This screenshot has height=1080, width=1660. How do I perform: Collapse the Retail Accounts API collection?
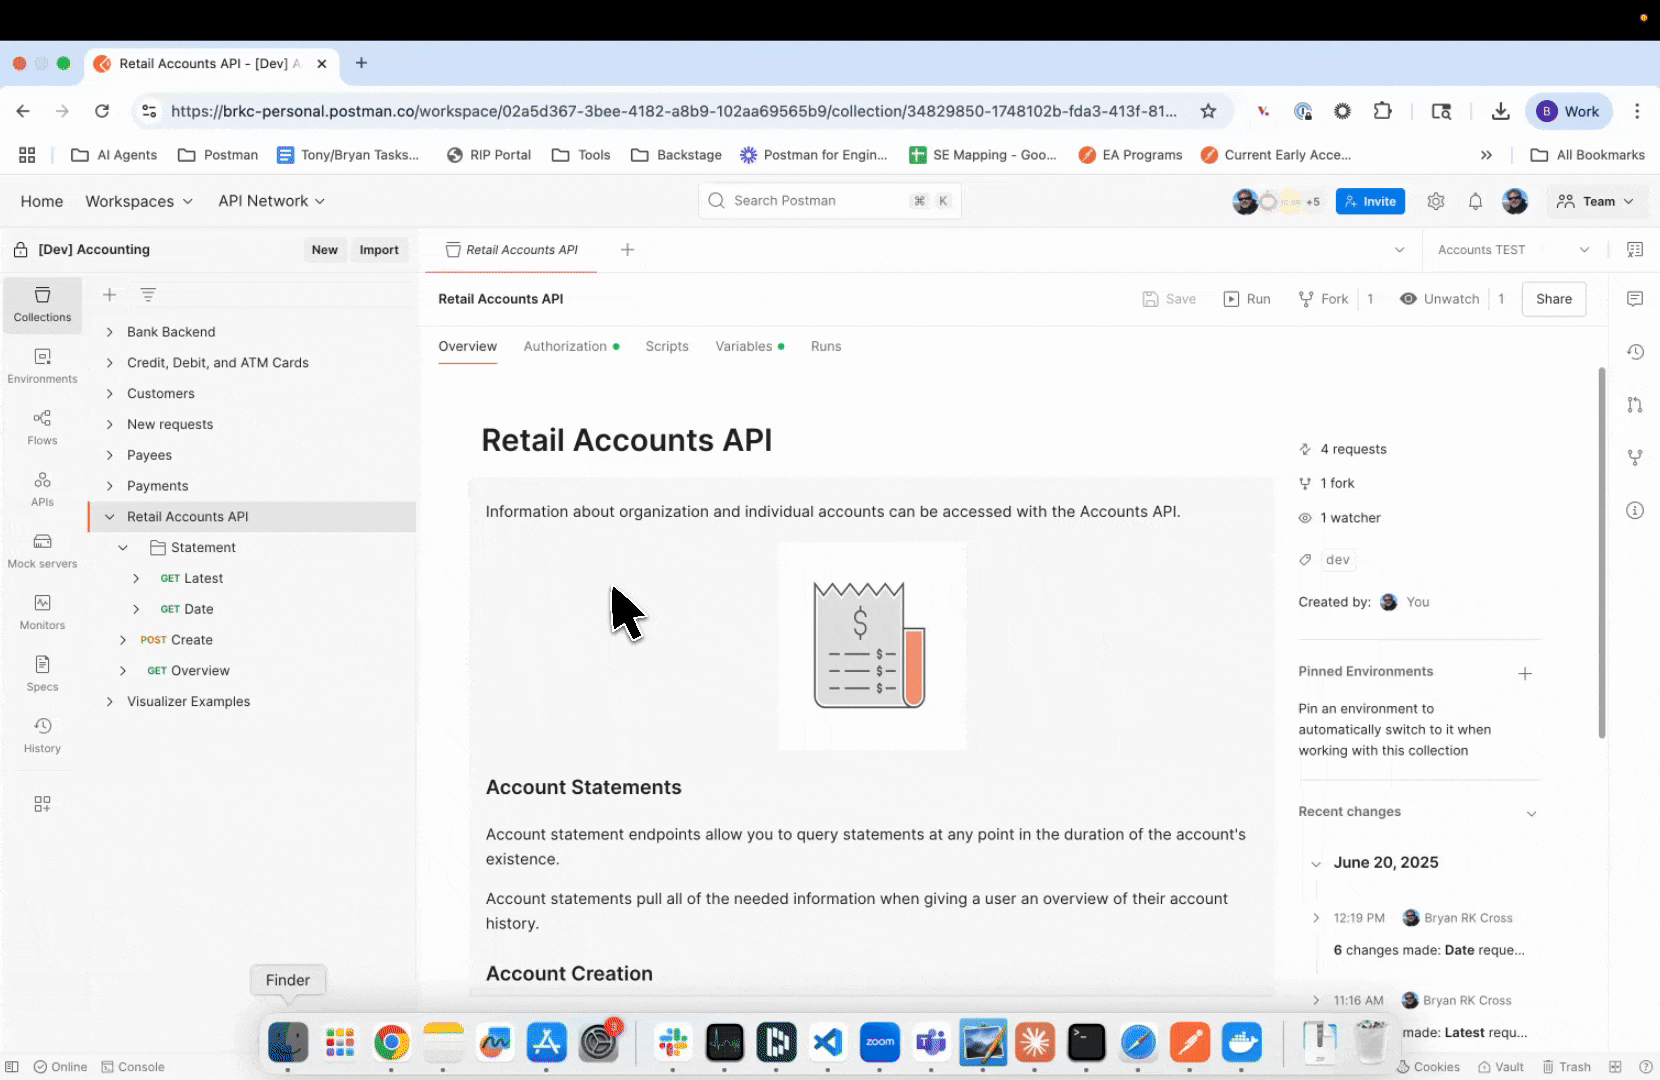[x=110, y=517]
